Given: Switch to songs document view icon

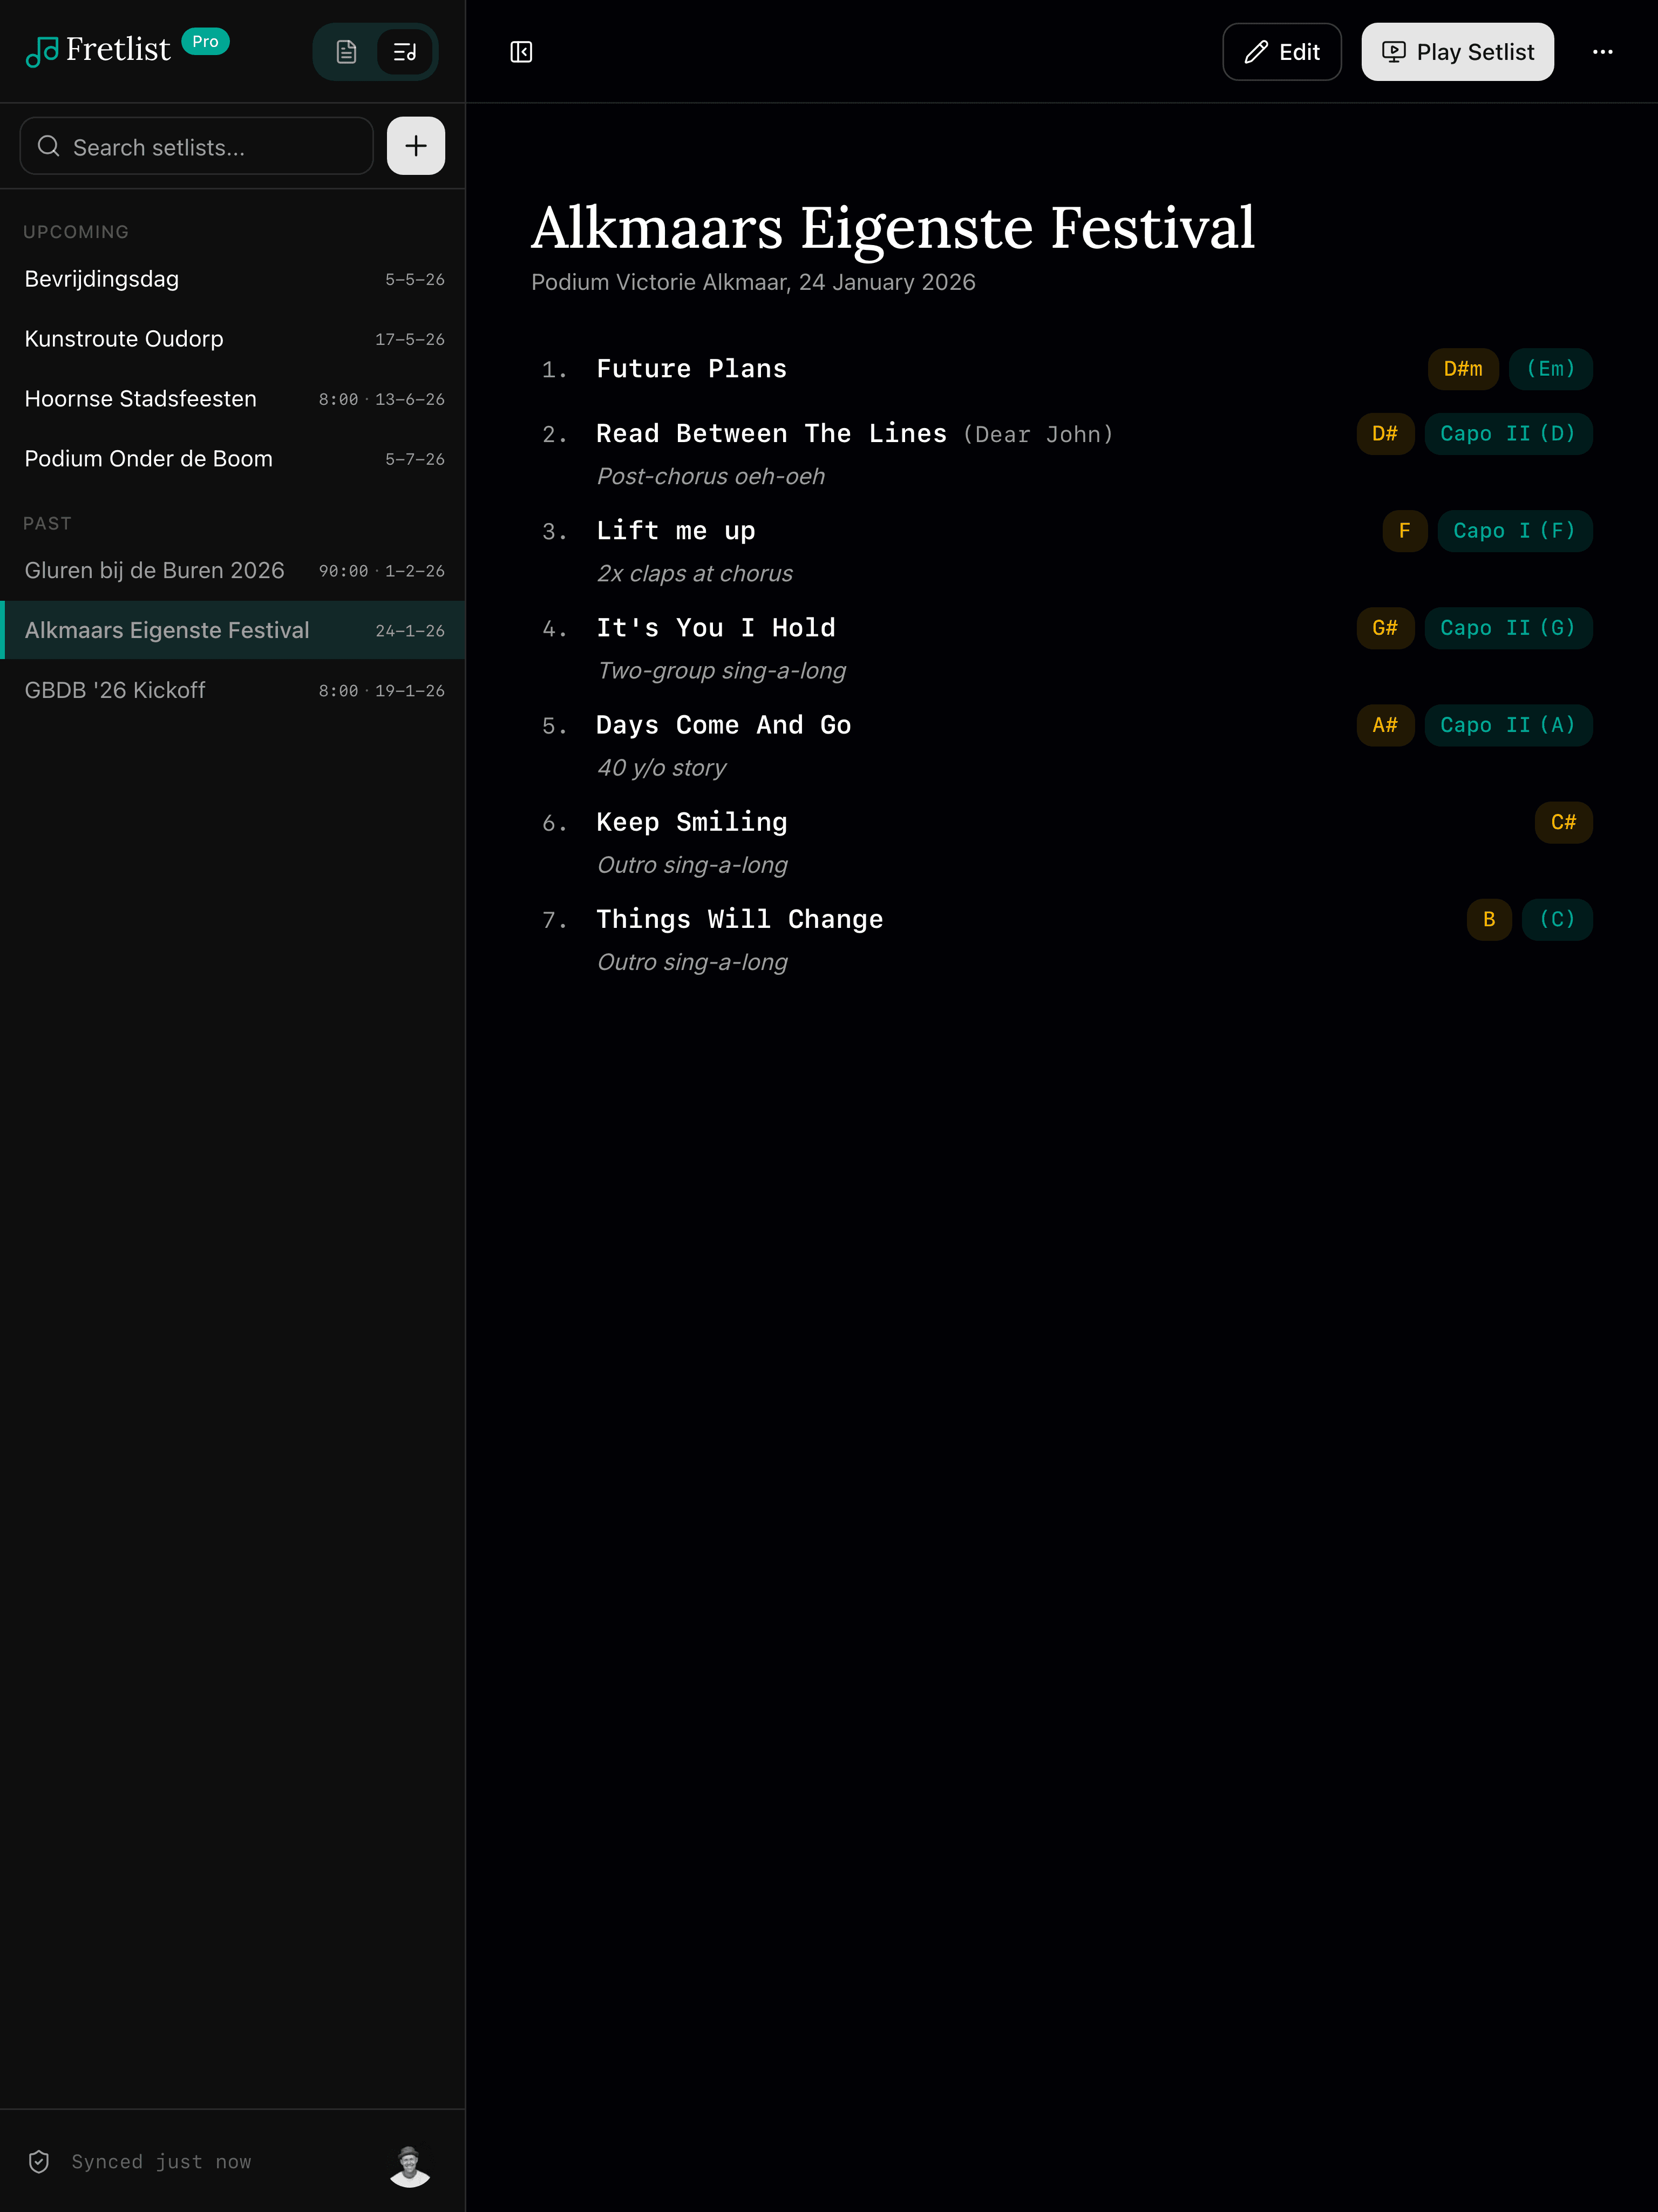Looking at the screenshot, I should pos(346,52).
